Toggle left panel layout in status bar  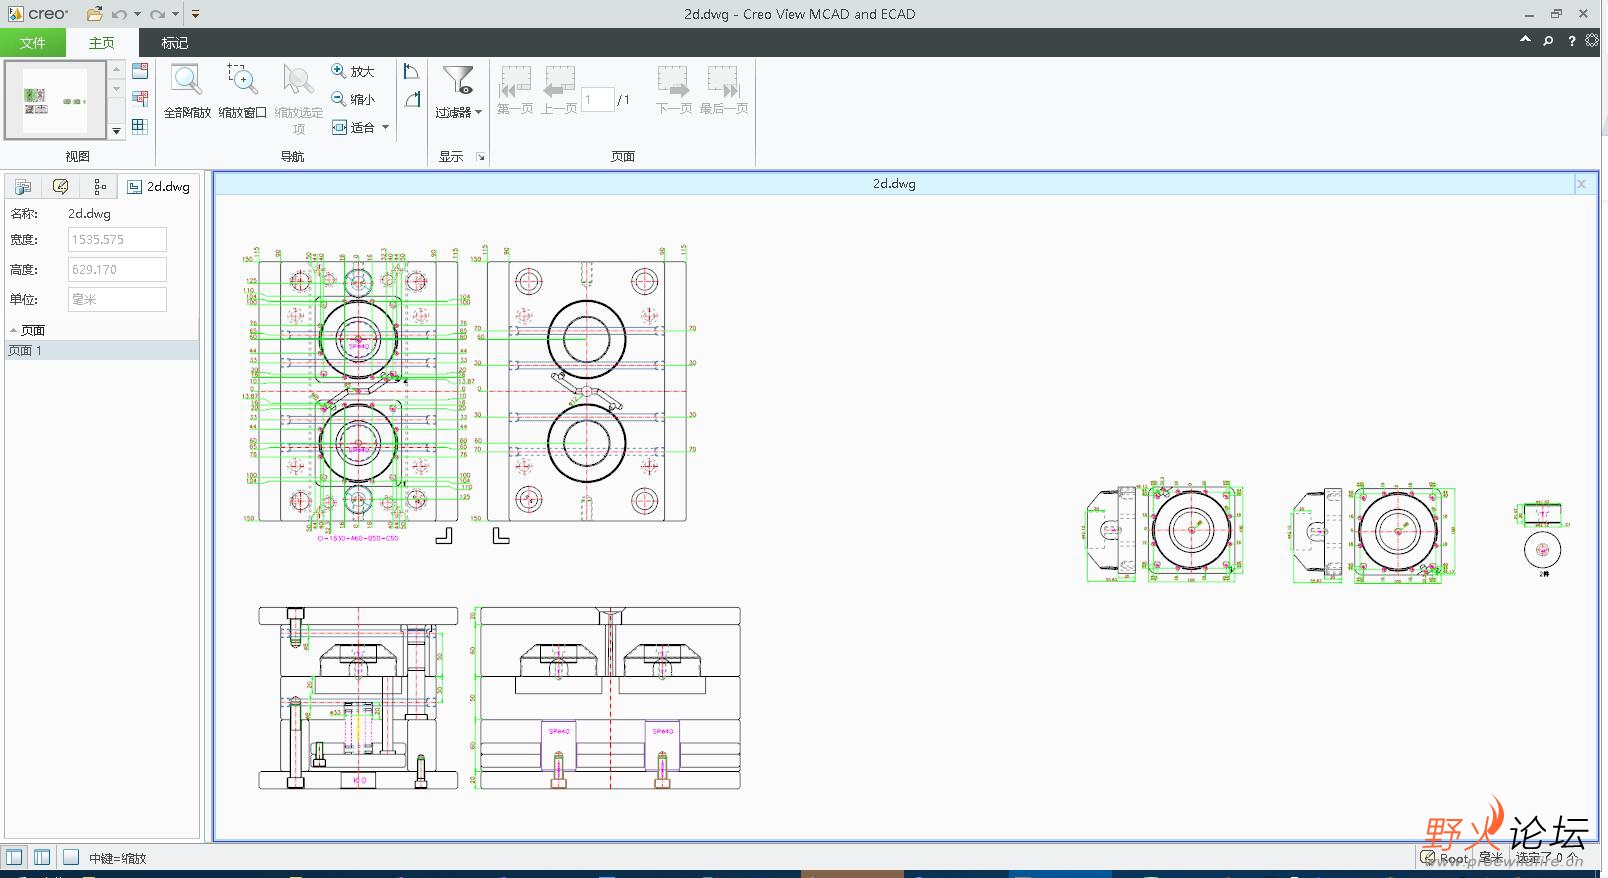click(x=14, y=857)
